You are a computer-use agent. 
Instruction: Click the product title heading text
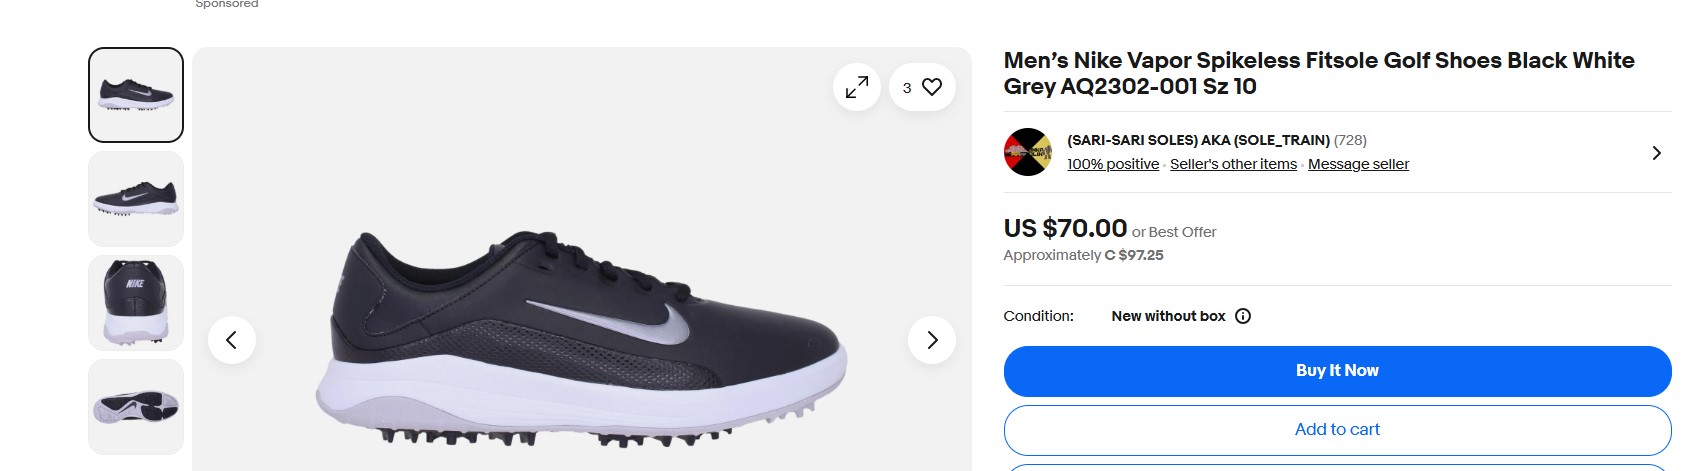click(1319, 73)
